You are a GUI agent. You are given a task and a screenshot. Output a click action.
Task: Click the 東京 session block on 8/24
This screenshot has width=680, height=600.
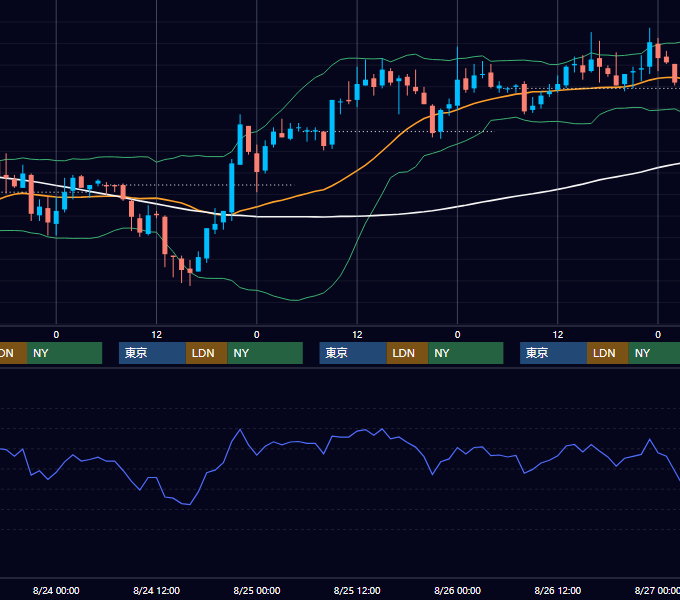152,353
